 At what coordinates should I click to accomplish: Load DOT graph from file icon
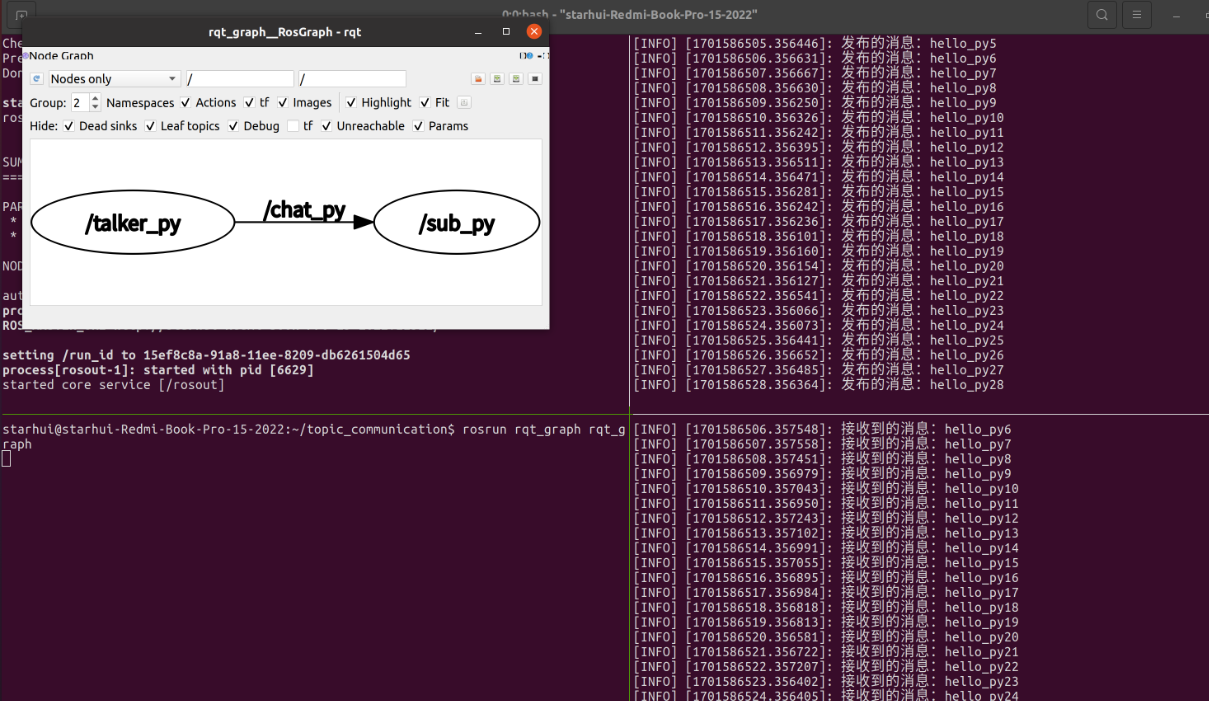point(478,79)
